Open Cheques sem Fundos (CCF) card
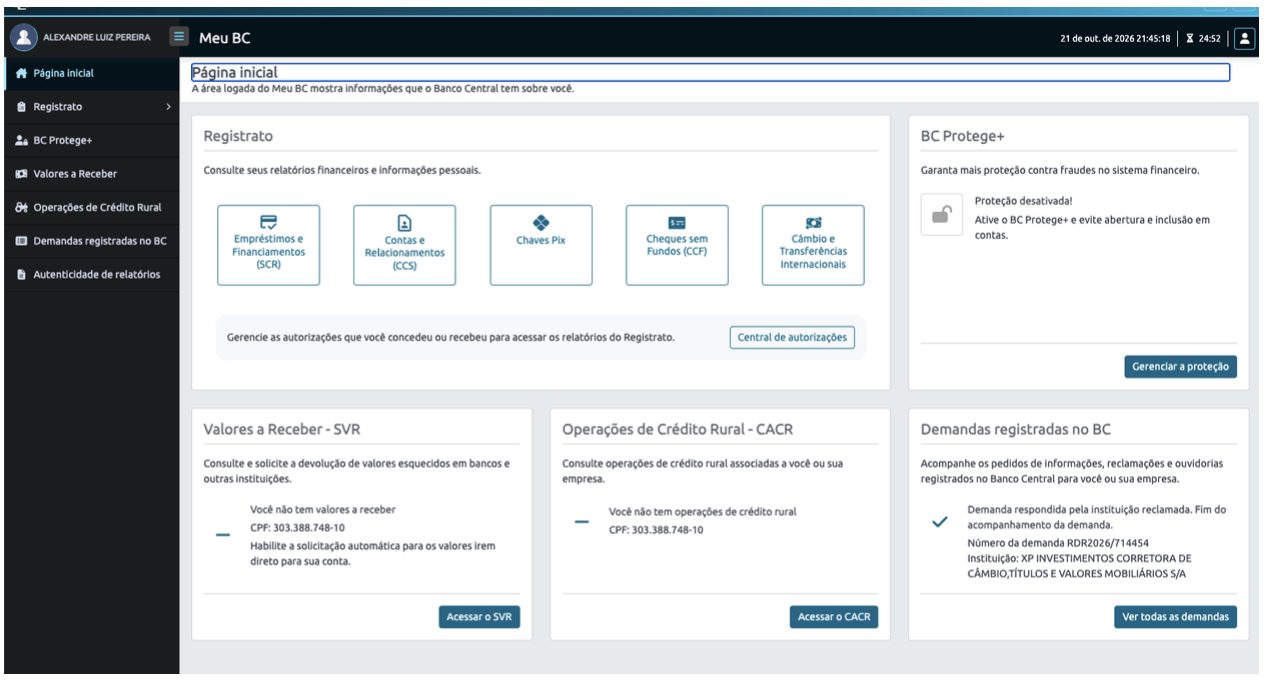1268x684 pixels. click(x=677, y=245)
